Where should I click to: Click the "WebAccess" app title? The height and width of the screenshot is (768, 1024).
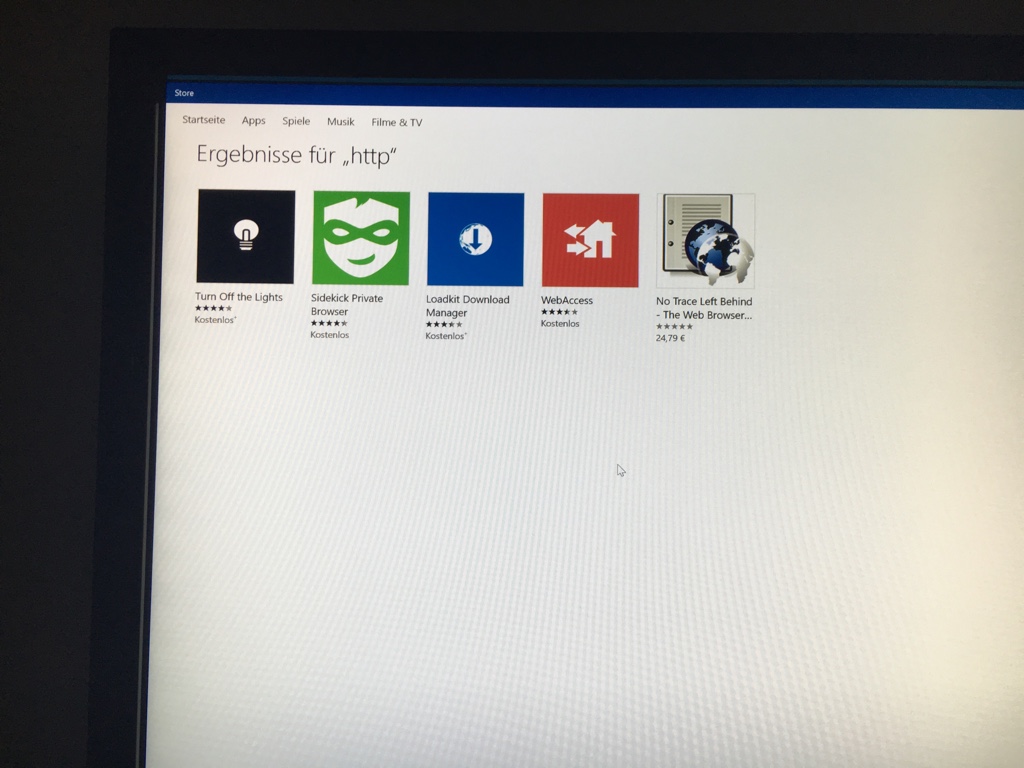point(567,300)
